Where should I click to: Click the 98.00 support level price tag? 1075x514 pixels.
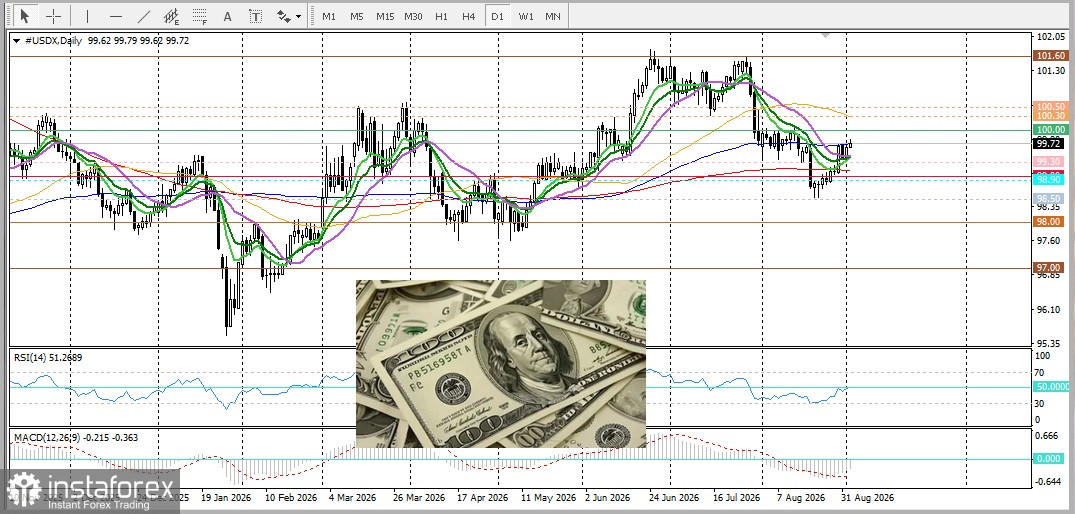(x=1050, y=222)
